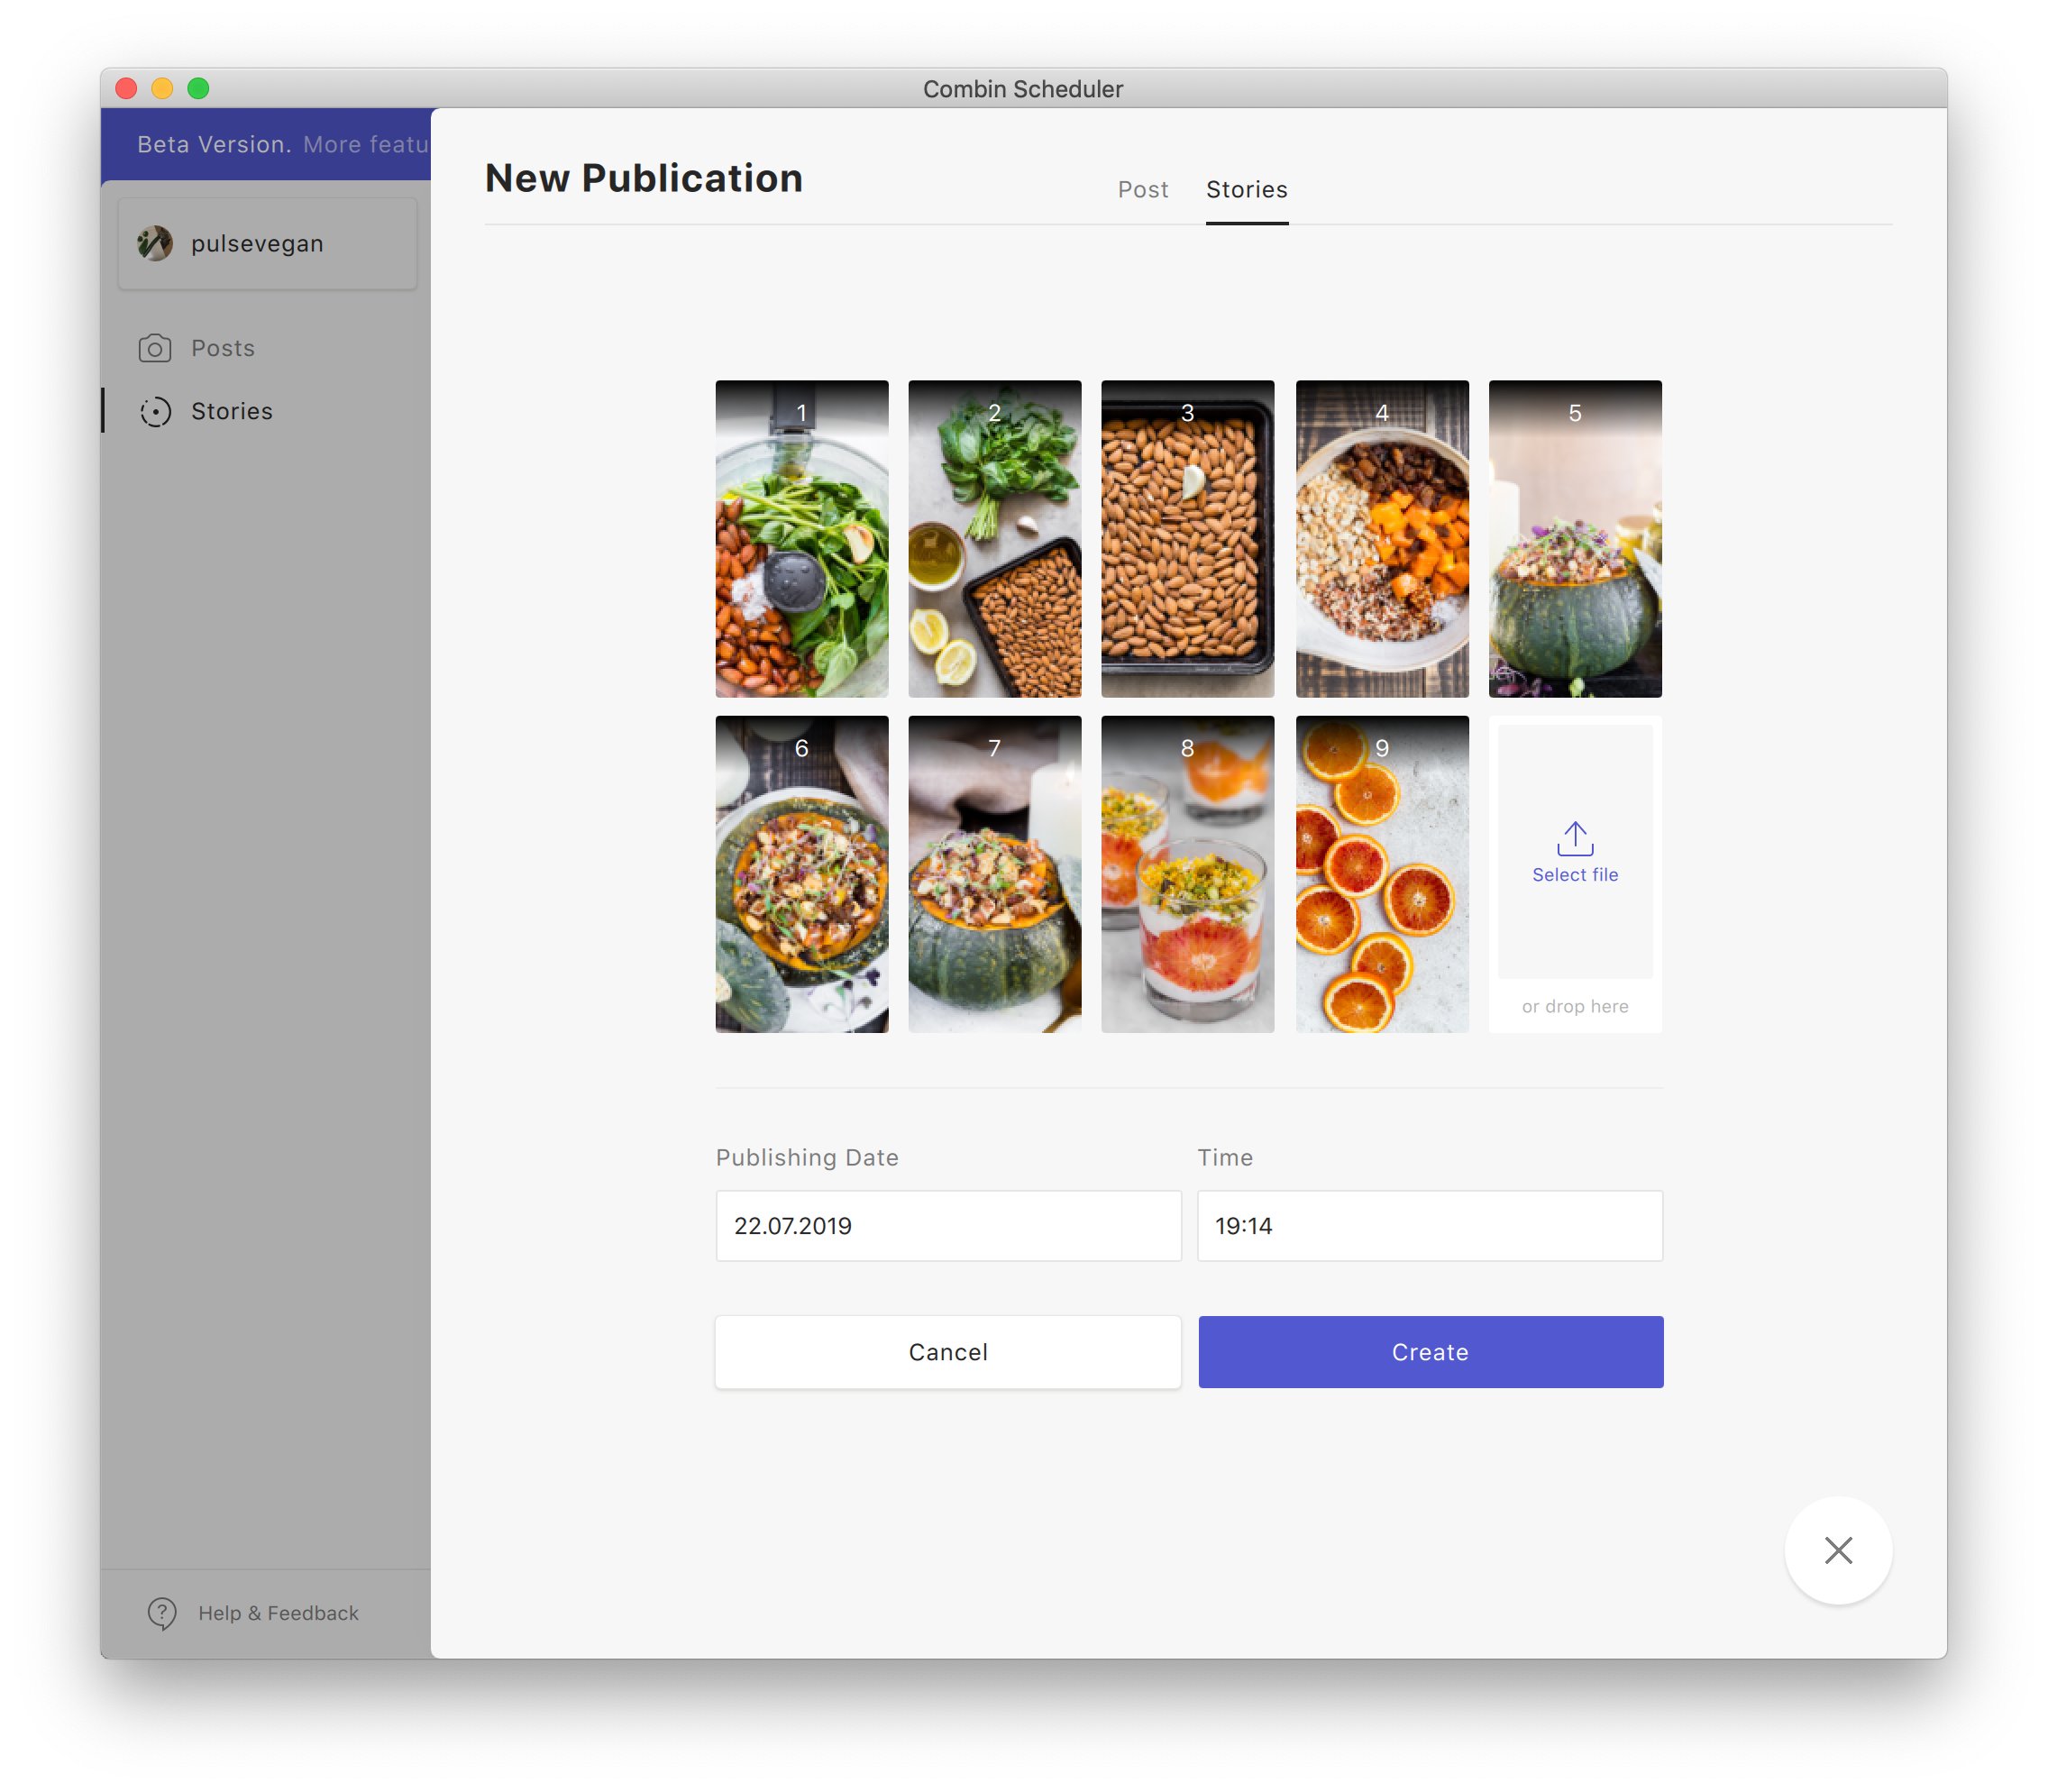
Task: Click the Time input field showing 19:14
Action: (x=1430, y=1226)
